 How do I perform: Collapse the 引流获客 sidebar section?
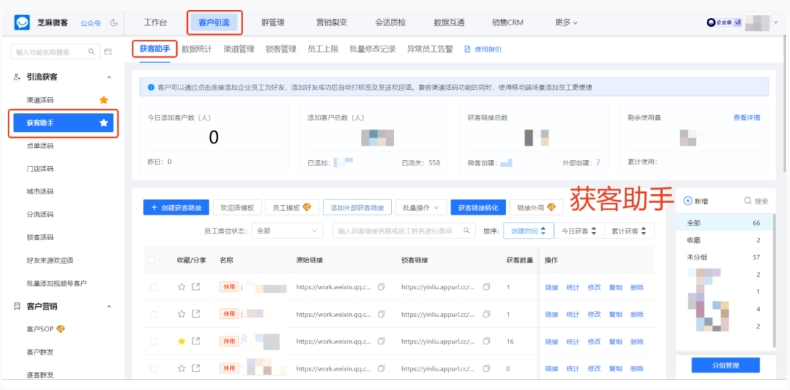109,77
